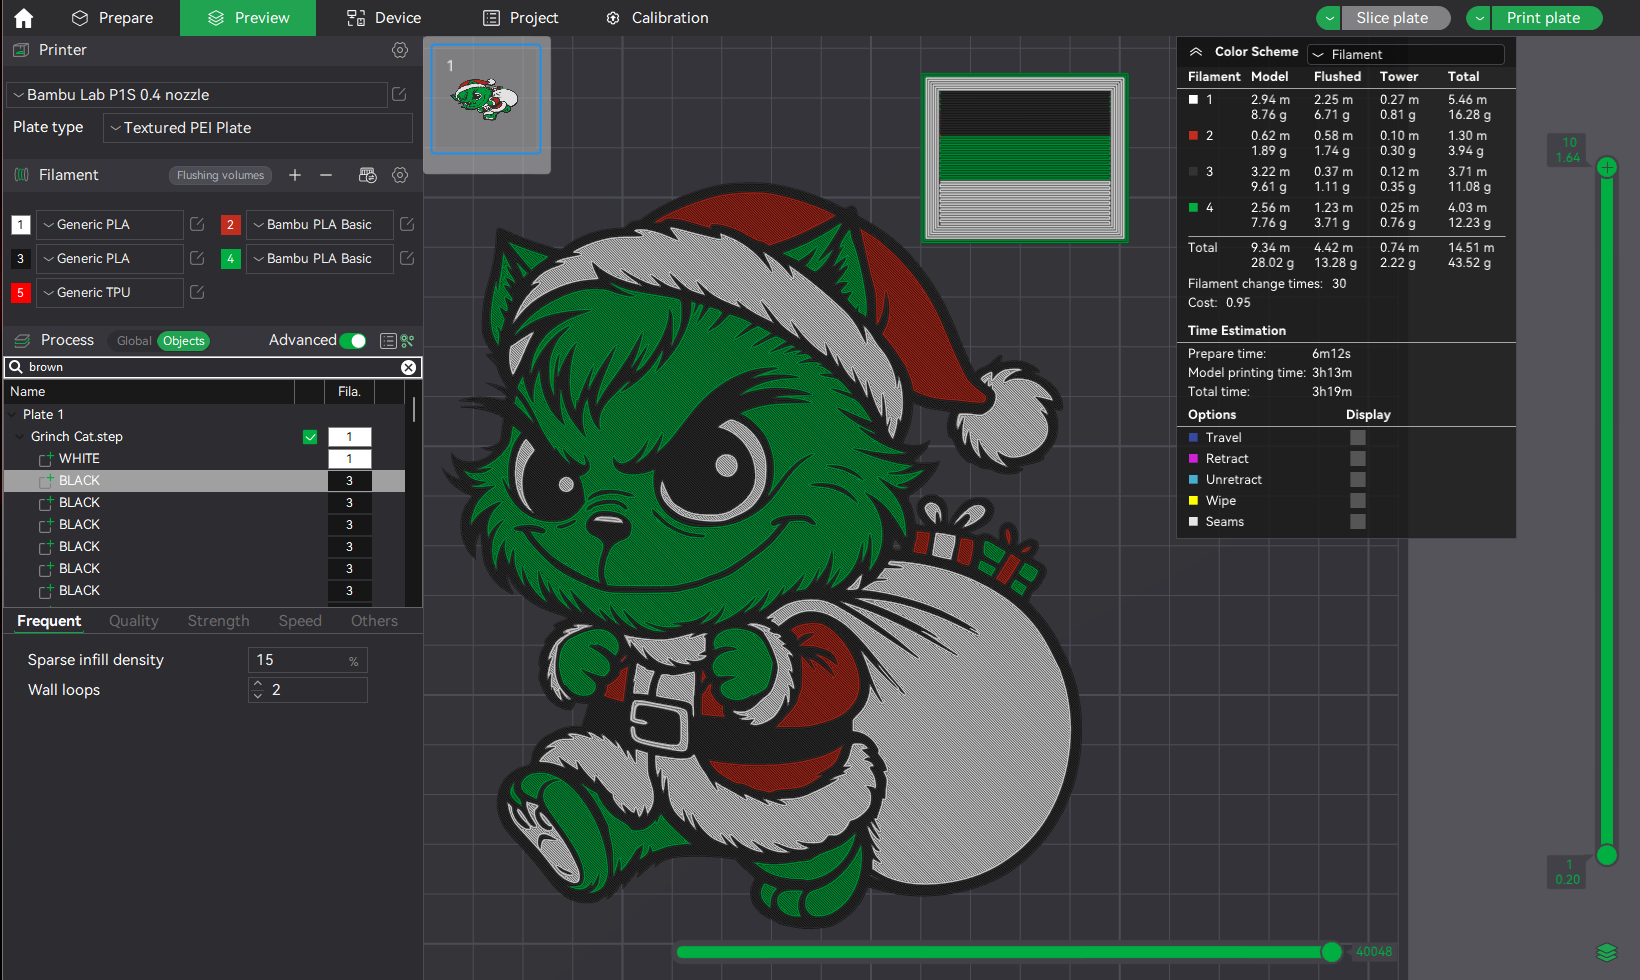
Task: Open filament 2 Bambu PLA Basic dropdown
Action: coord(320,224)
